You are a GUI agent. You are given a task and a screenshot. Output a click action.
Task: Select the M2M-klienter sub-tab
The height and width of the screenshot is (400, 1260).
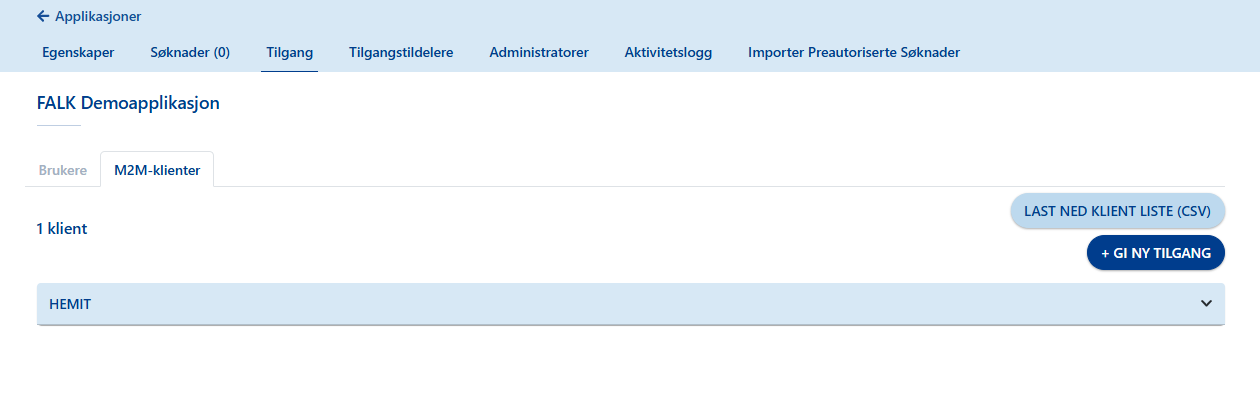pos(157,170)
